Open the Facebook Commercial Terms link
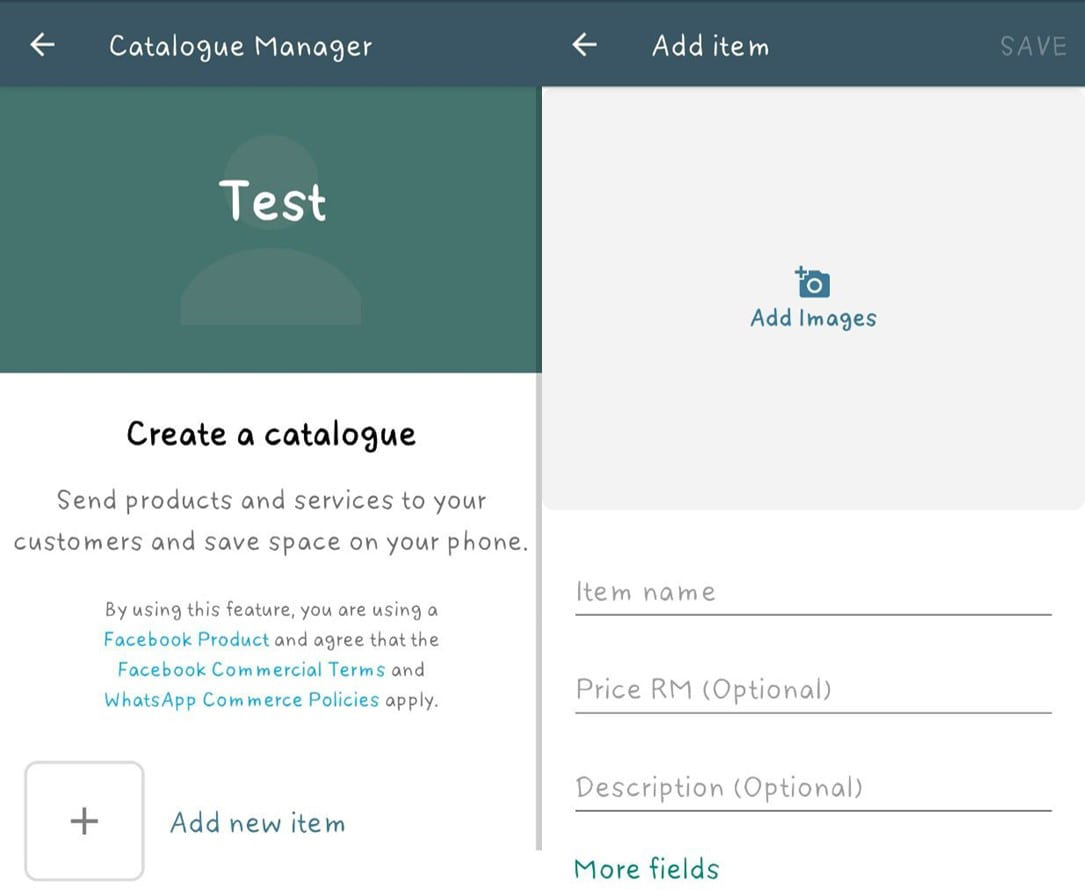Viewport: 1085px width, 892px height. click(251, 670)
